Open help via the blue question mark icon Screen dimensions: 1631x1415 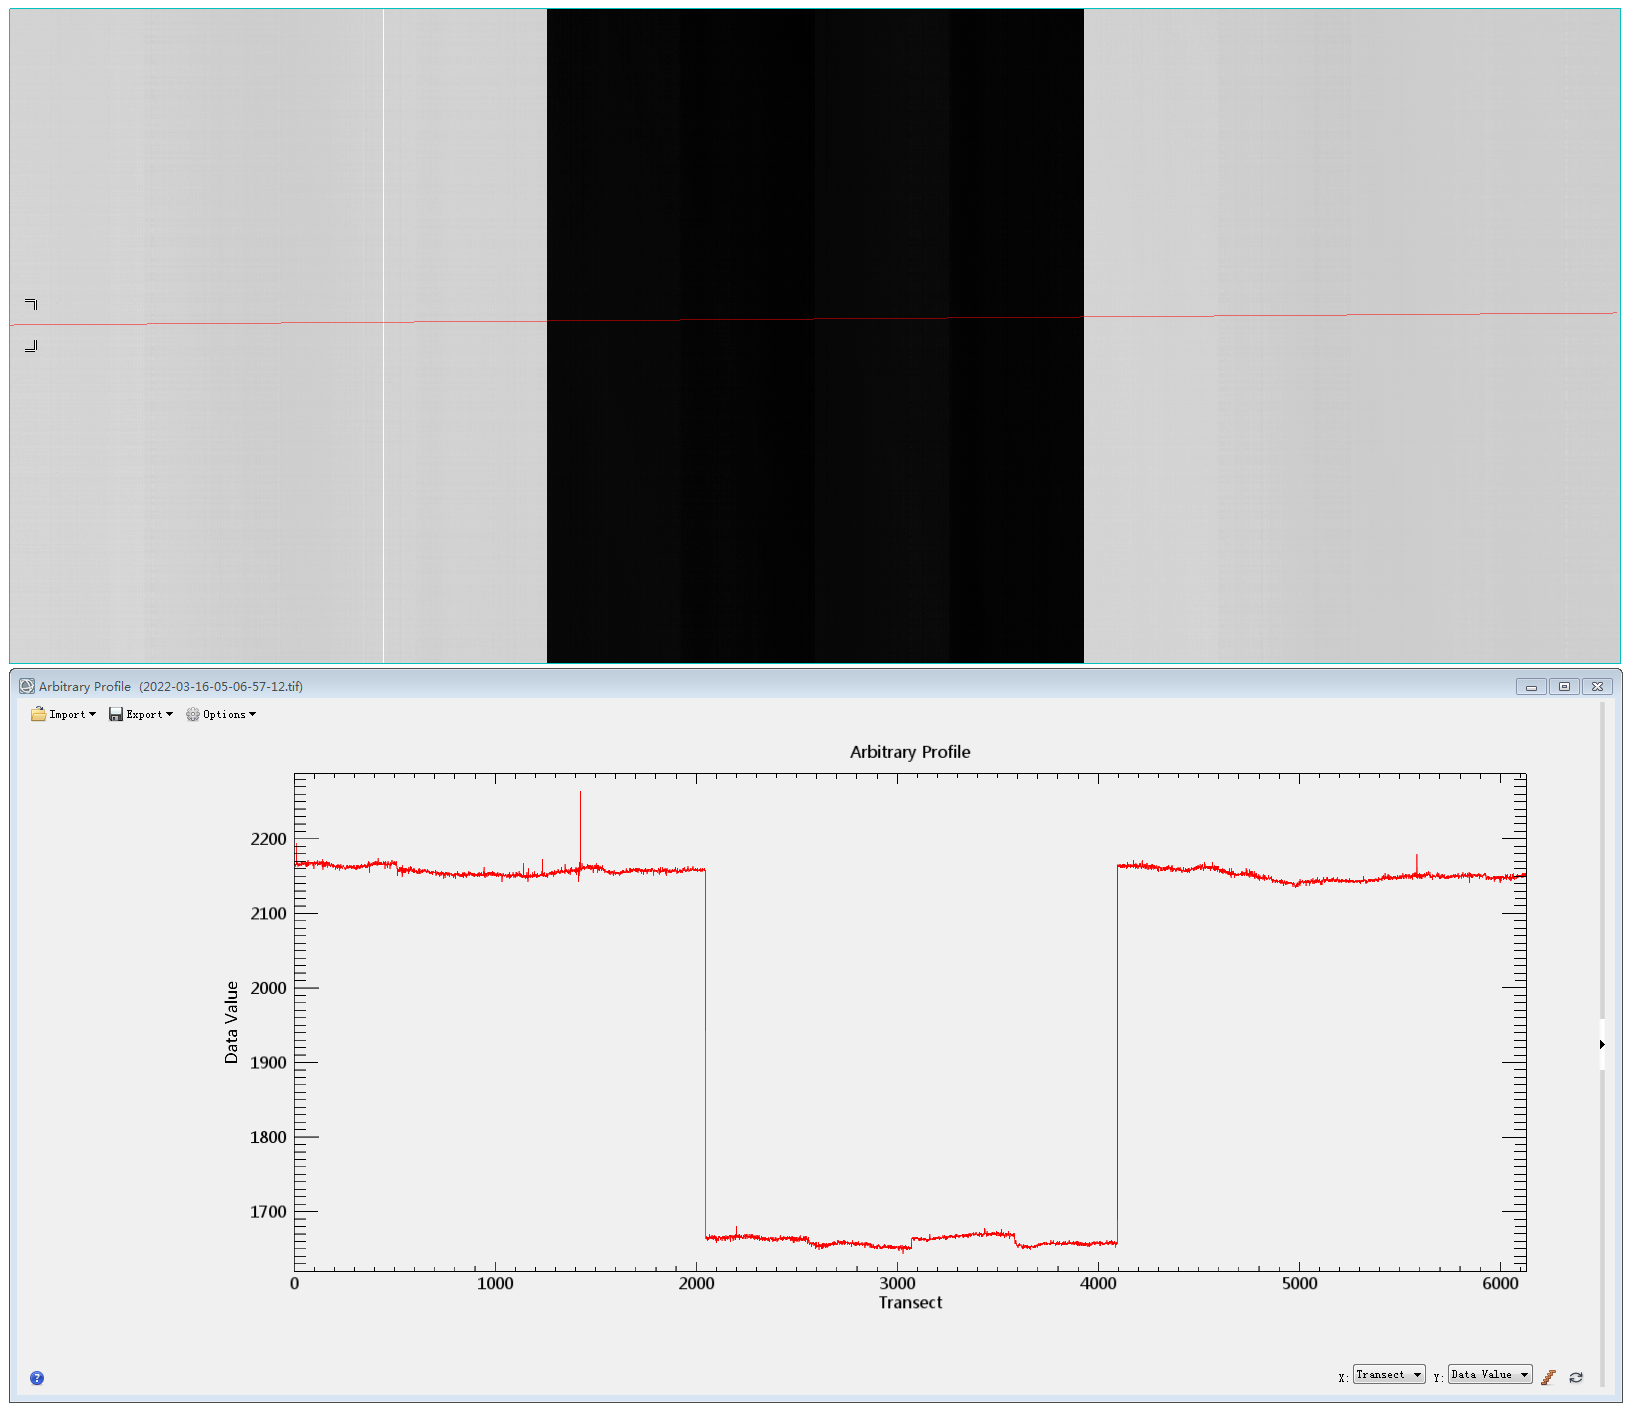pos(37,1377)
